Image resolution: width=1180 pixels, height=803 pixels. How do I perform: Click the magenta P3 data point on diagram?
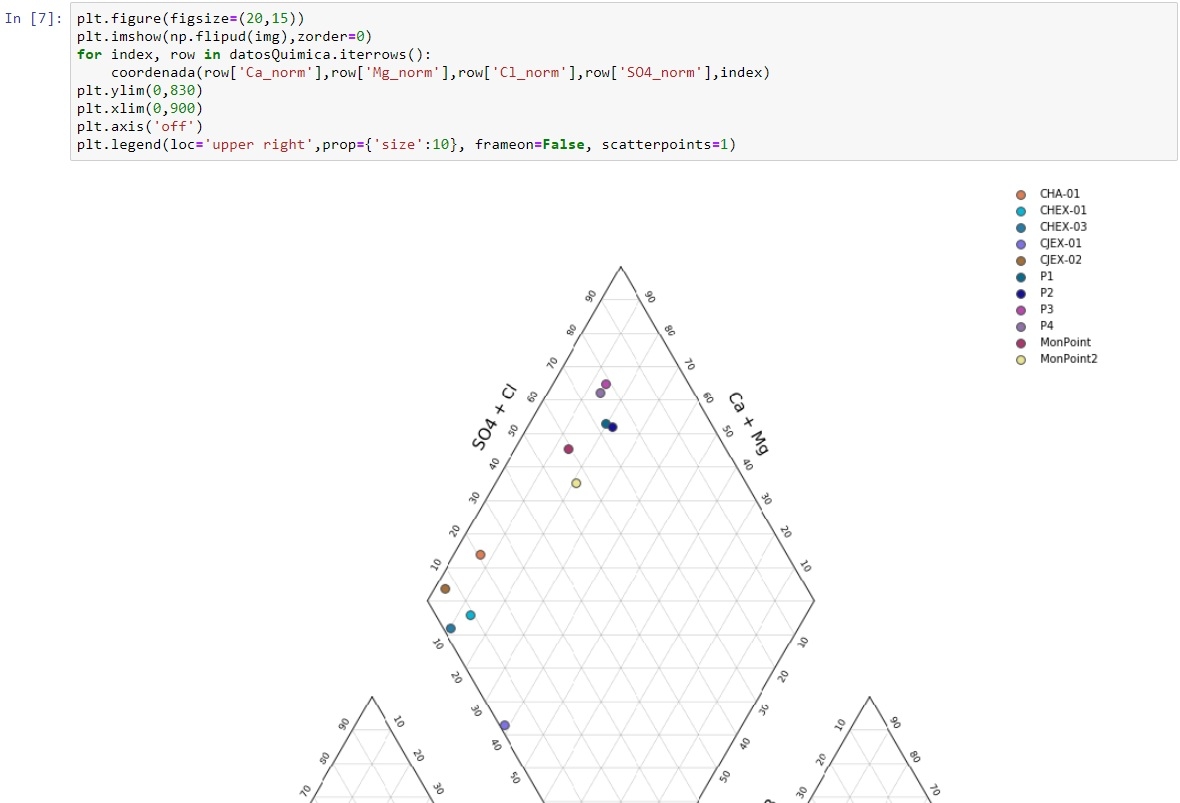(x=605, y=385)
